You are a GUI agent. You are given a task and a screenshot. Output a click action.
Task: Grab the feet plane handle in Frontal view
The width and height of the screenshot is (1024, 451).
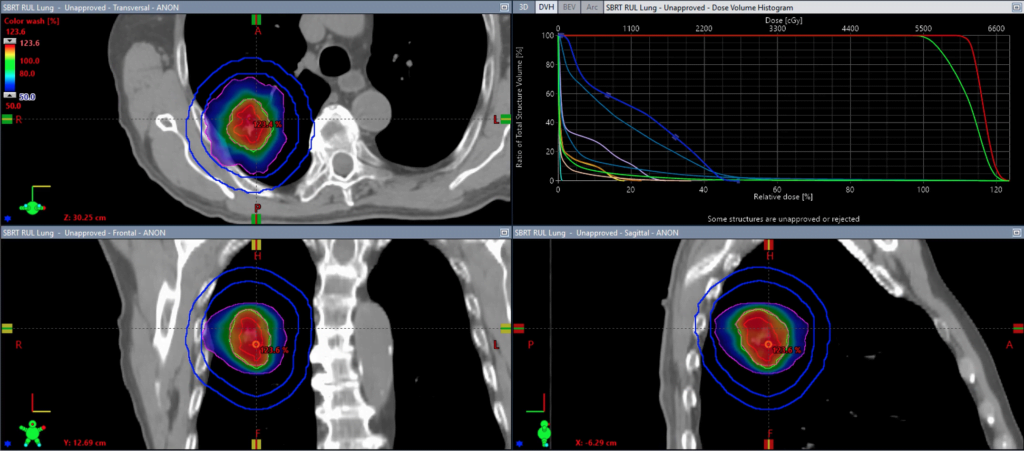pos(256,444)
